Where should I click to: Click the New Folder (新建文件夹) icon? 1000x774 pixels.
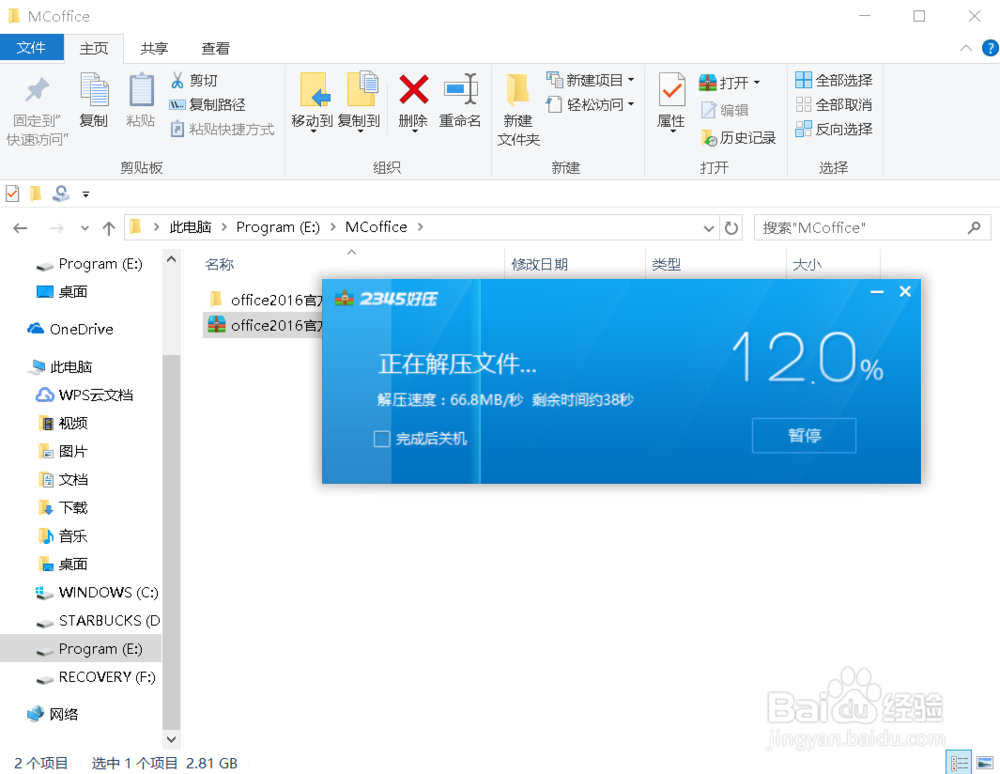(x=517, y=89)
